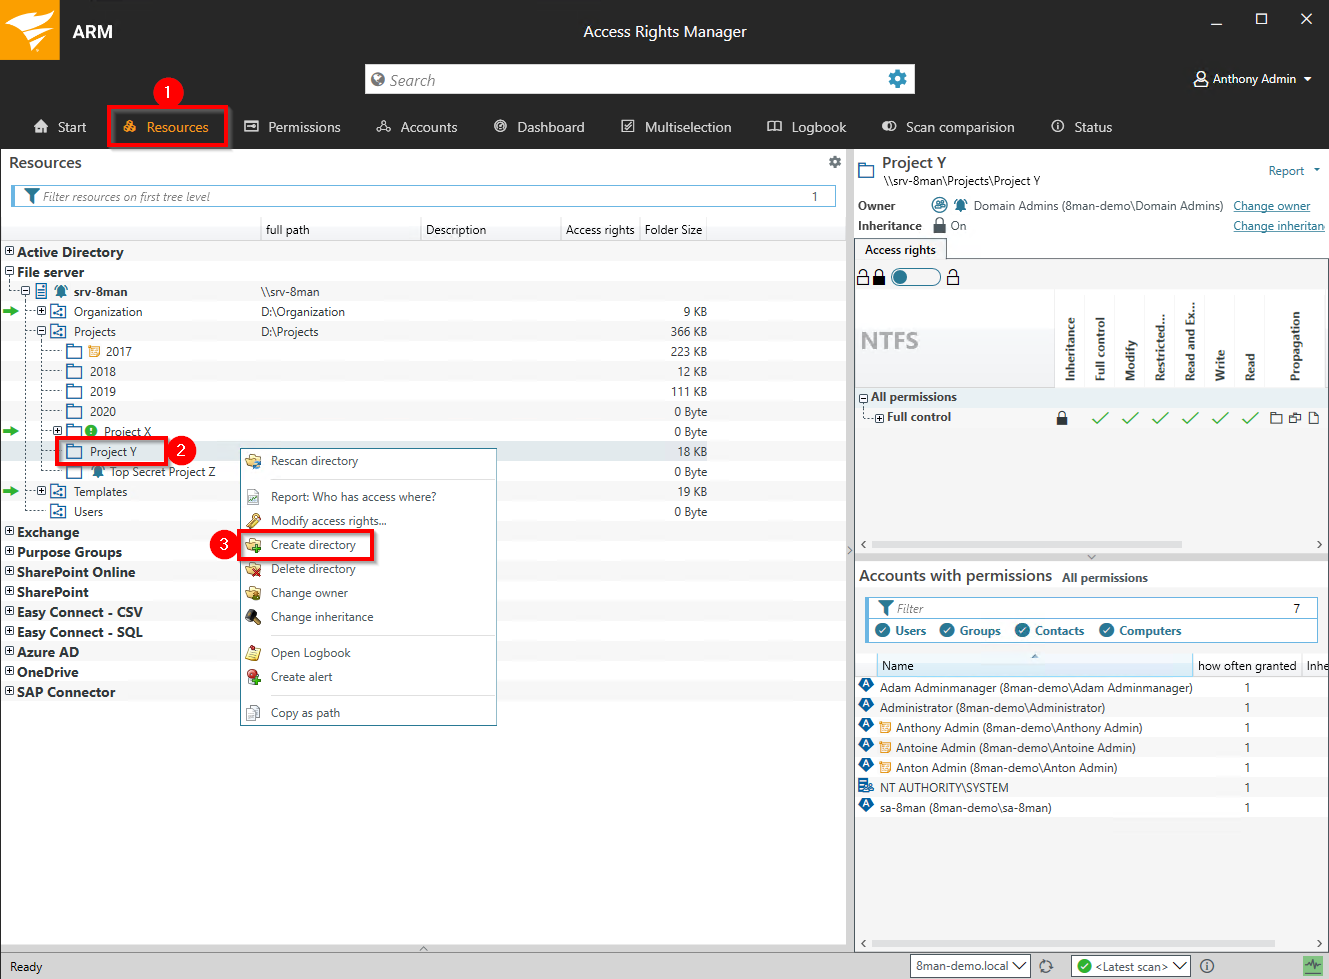
Task: Open the 8man-demo.local domain dropdown
Action: 970,966
